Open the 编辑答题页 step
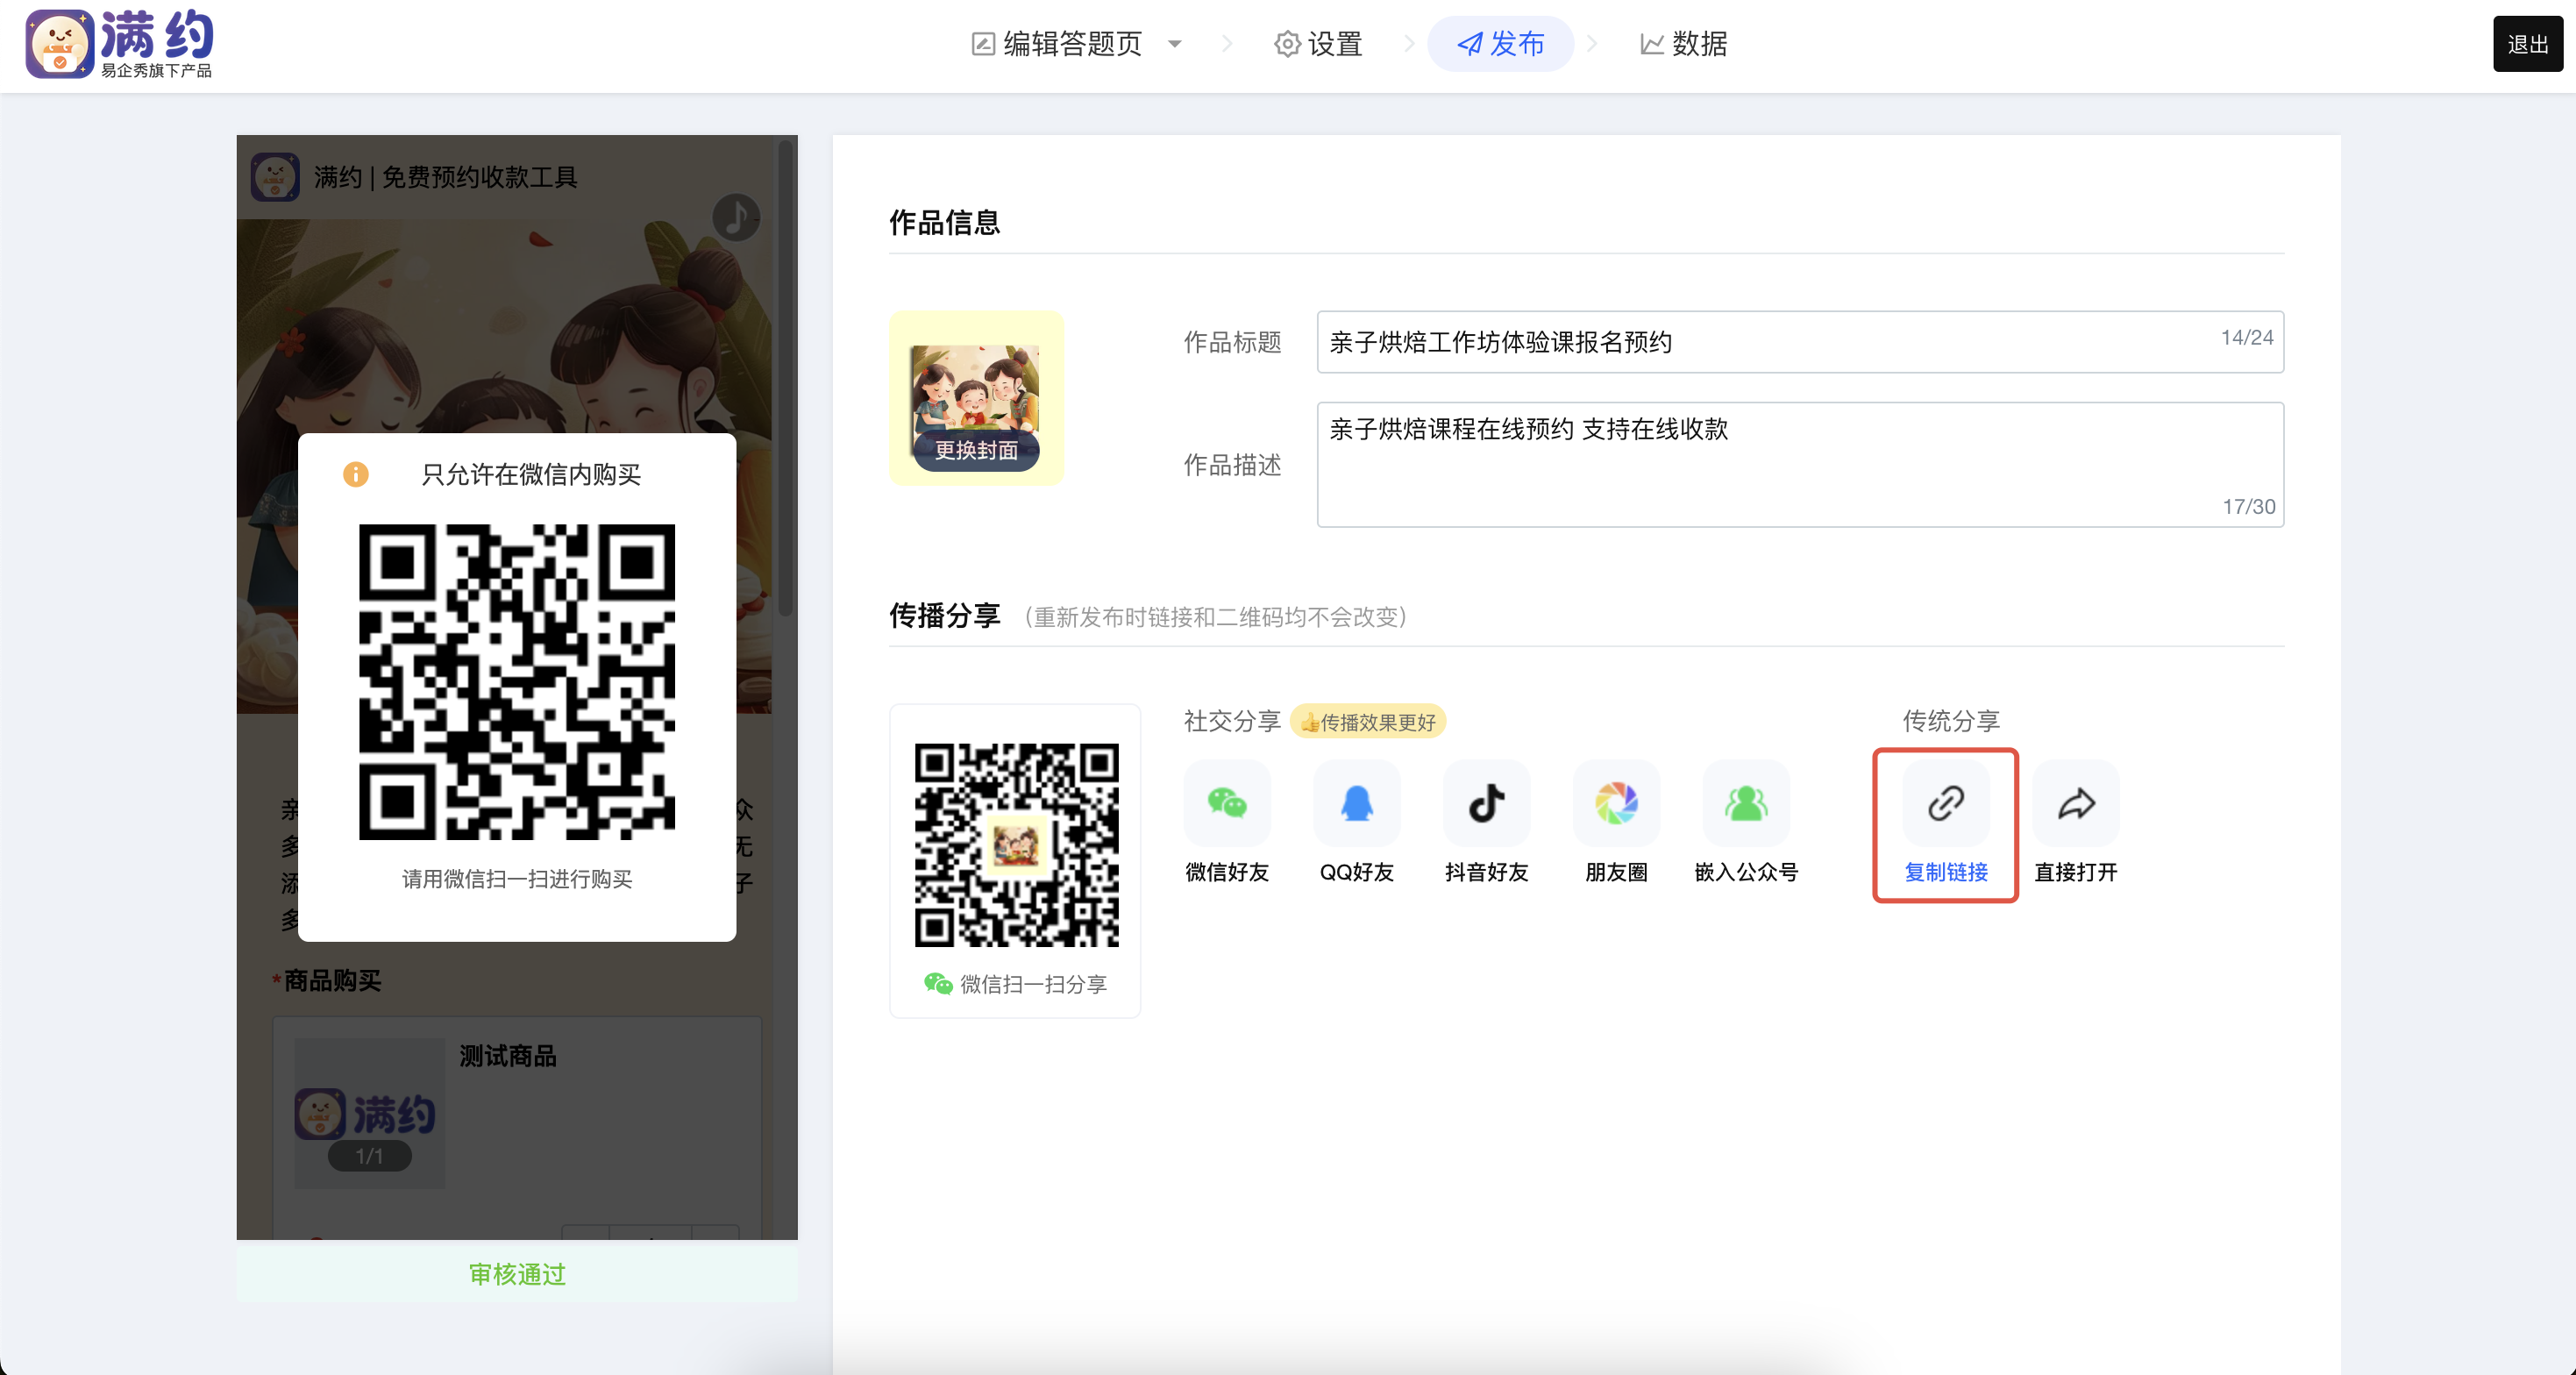Viewport: 2576px width, 1375px height. pyautogui.click(x=1058, y=44)
